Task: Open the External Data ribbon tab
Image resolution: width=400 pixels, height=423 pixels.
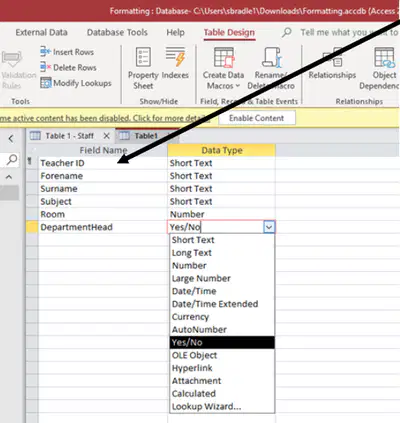Action: coord(41,32)
